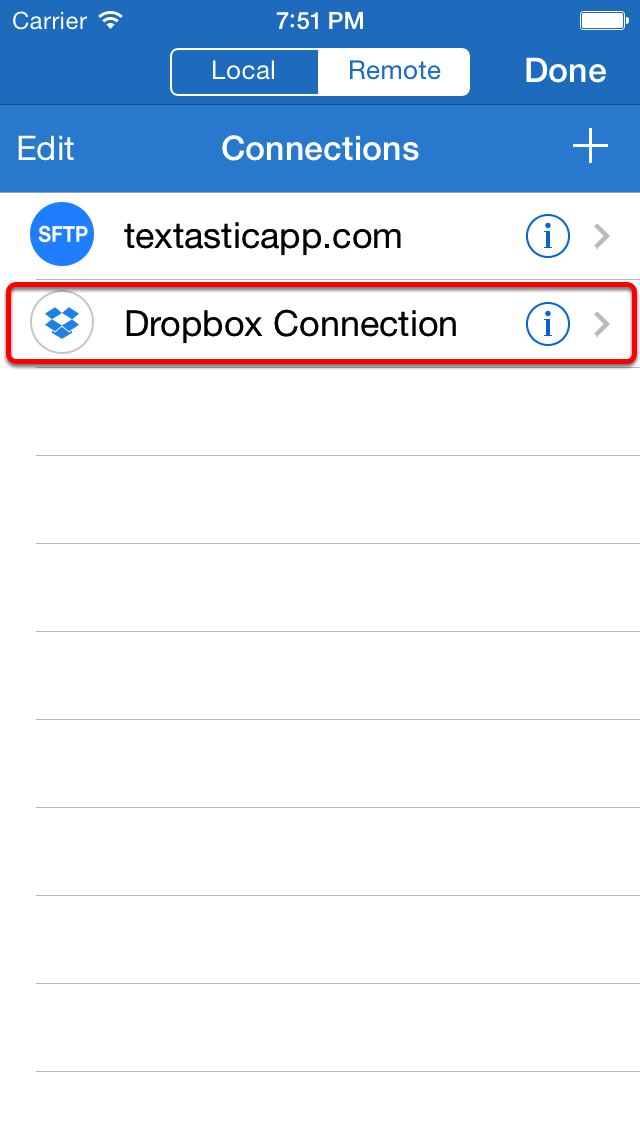Click the battery indicator icon
The width and height of the screenshot is (640, 1136).
click(604, 20)
